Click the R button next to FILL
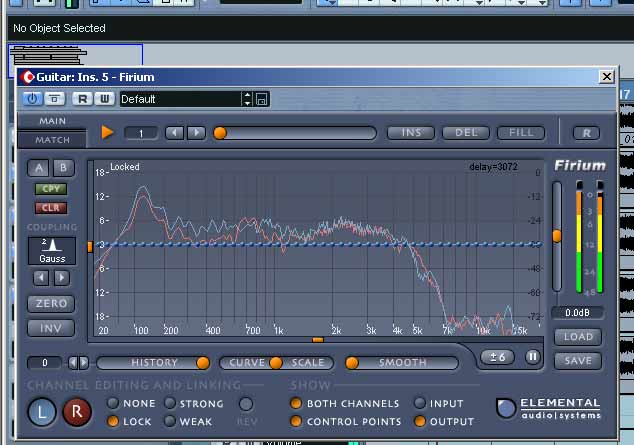The image size is (634, 445). (x=586, y=133)
